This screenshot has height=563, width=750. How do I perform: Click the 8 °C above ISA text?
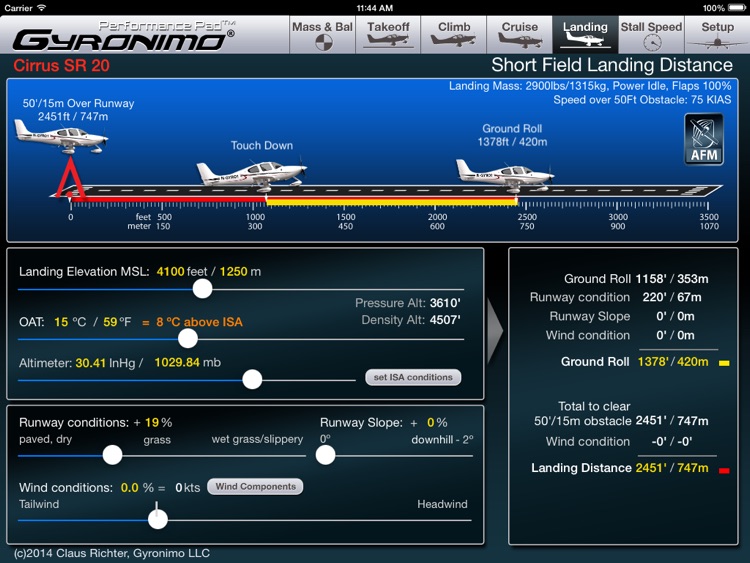pyautogui.click(x=199, y=322)
